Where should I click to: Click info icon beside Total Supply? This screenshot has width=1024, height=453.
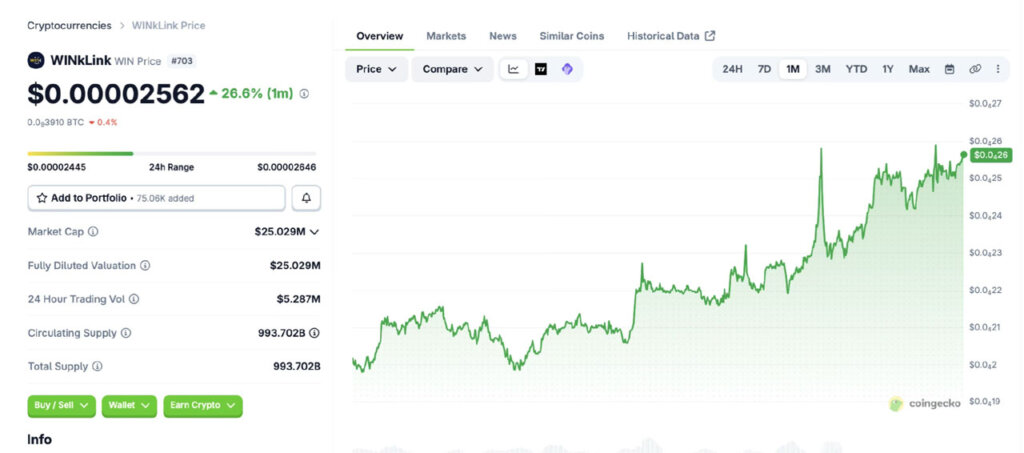[97, 366]
